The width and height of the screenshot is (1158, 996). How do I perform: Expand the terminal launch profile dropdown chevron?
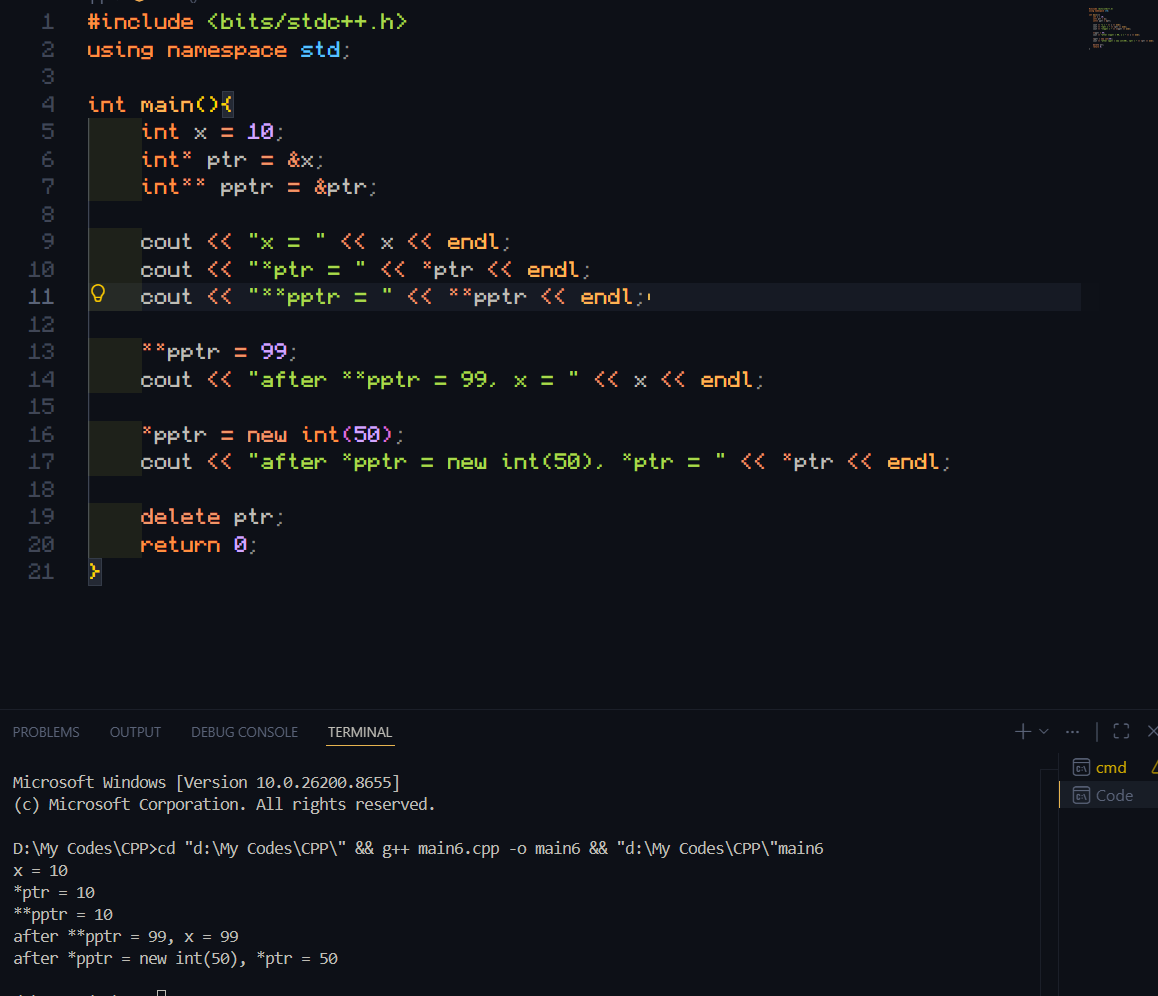point(1044,732)
